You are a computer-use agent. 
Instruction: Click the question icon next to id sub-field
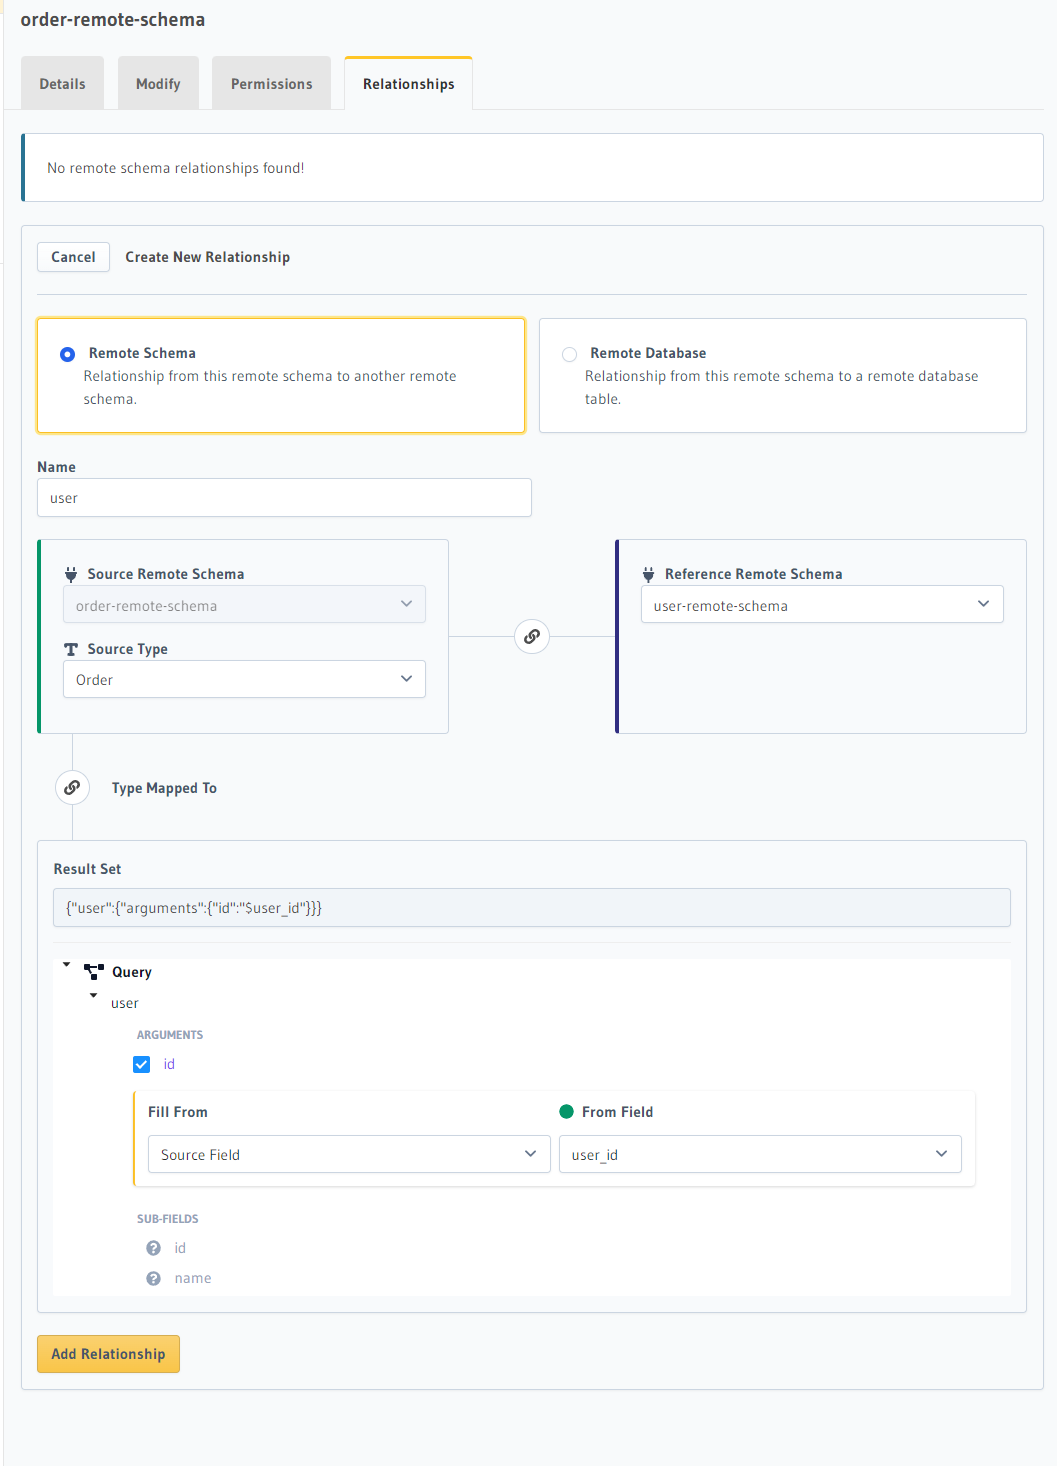click(x=153, y=1248)
